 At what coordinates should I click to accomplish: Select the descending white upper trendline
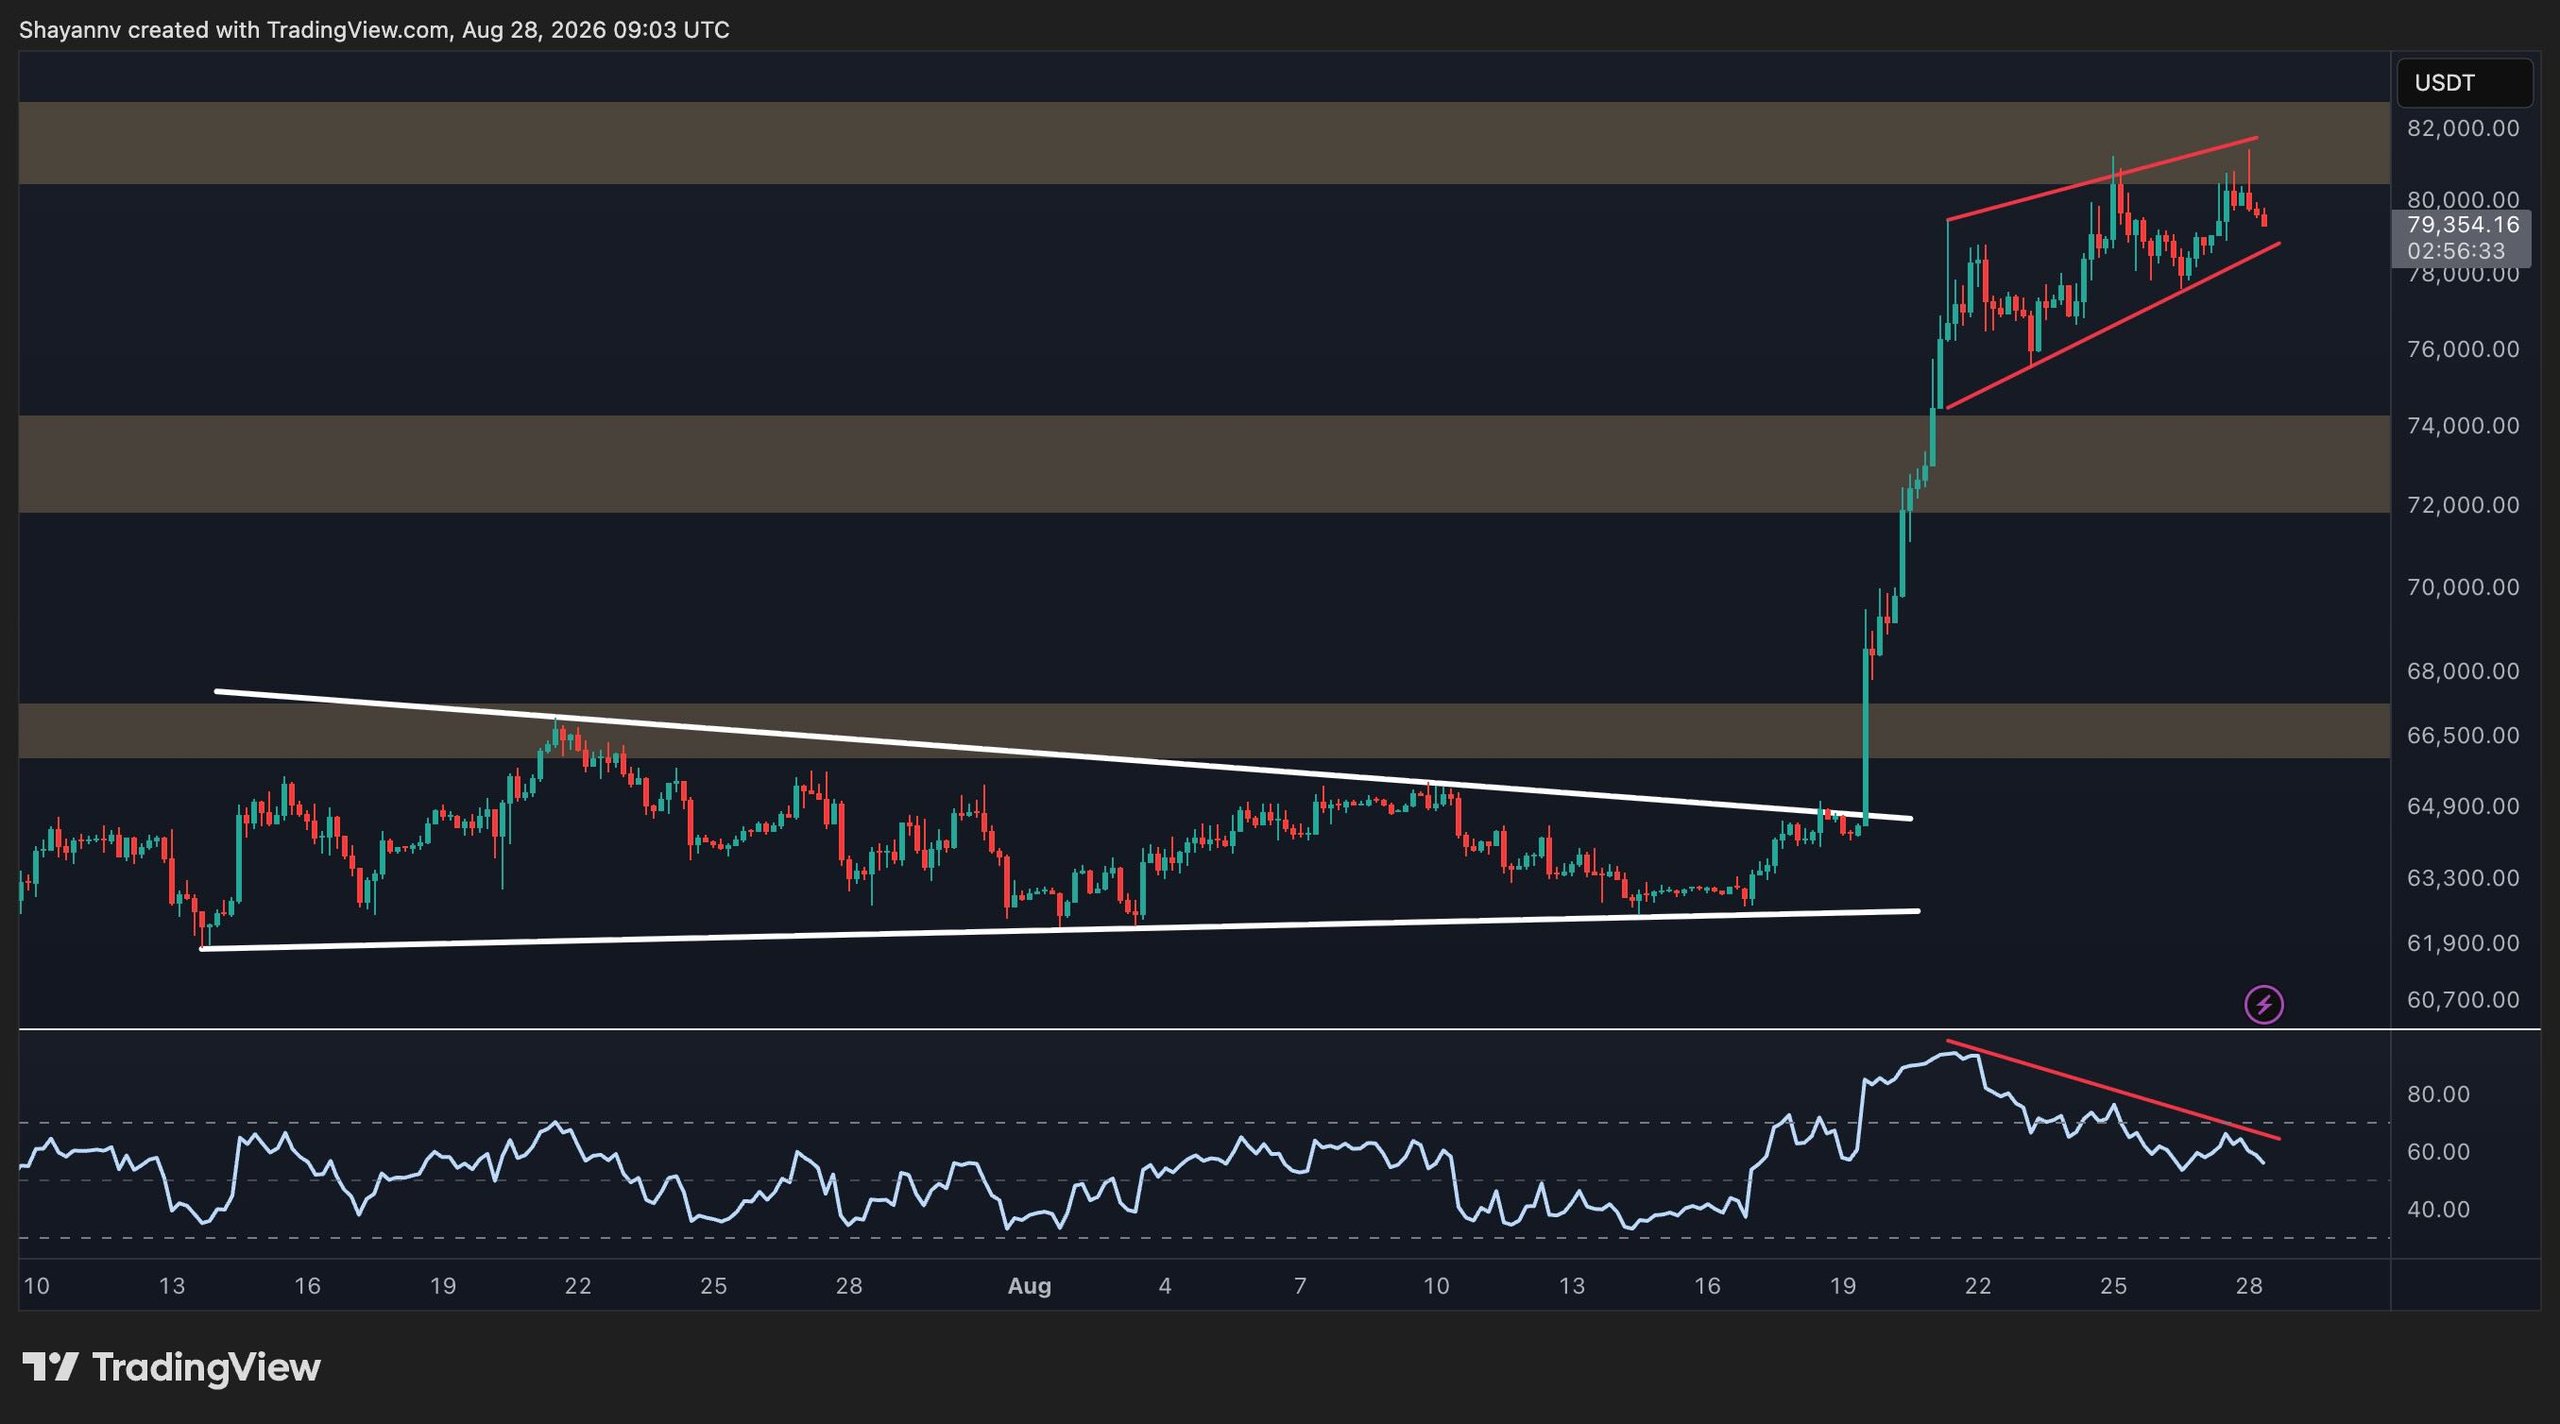pos(1063,755)
